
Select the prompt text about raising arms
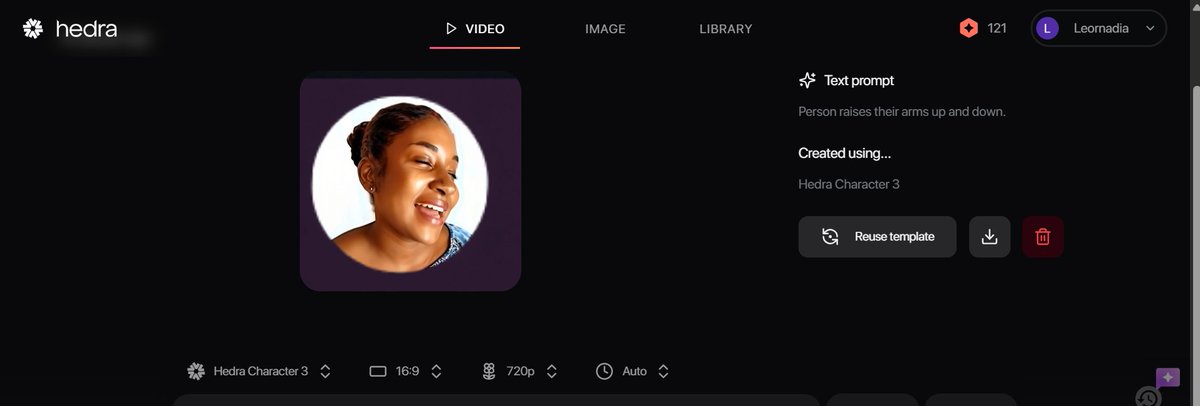(x=902, y=112)
